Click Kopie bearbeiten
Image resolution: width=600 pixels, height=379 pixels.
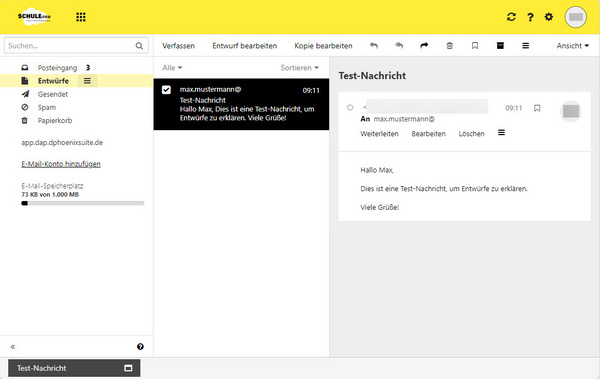(323, 46)
